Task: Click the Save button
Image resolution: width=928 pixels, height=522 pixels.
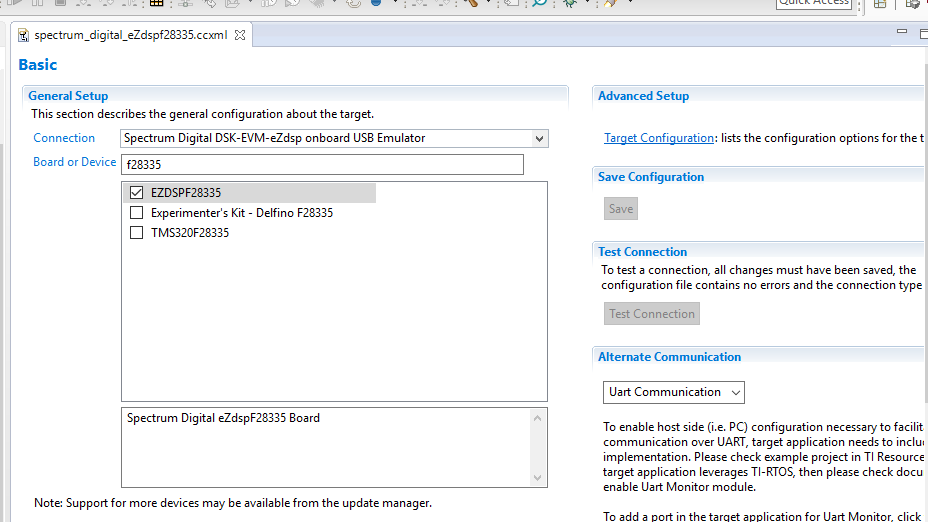Action: [x=621, y=209]
